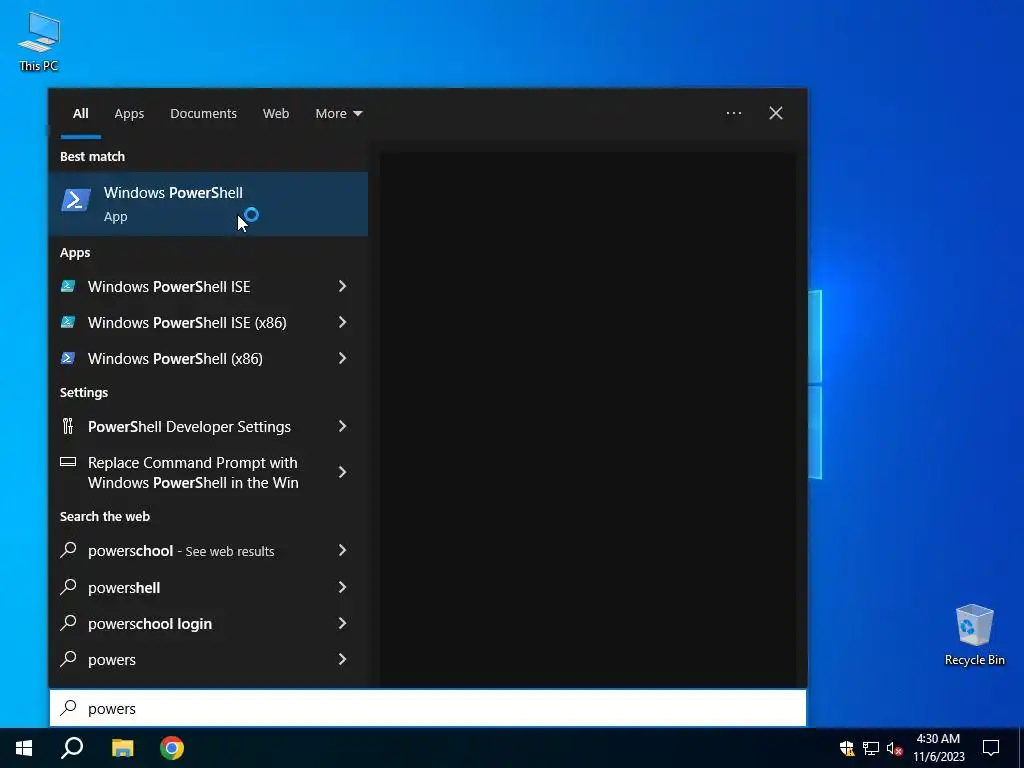Screen dimensions: 1024x768
Task: Close the search panel with X
Action: [776, 113]
